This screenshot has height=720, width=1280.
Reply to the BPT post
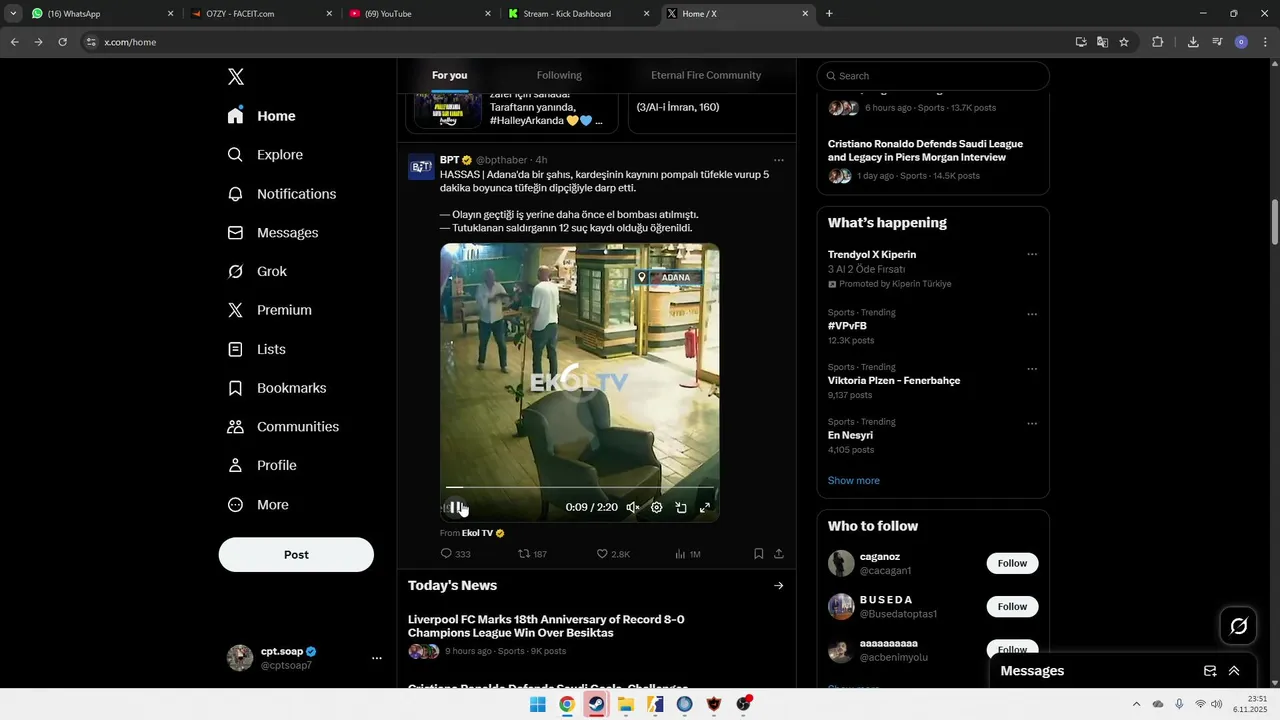coord(456,554)
